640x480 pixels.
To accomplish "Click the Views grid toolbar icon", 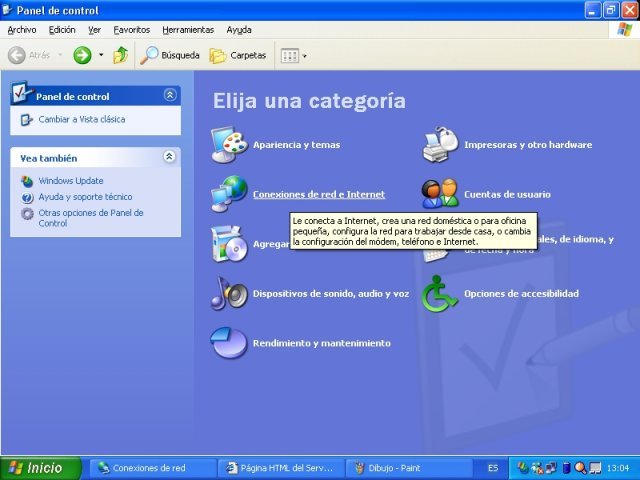I will tap(290, 56).
